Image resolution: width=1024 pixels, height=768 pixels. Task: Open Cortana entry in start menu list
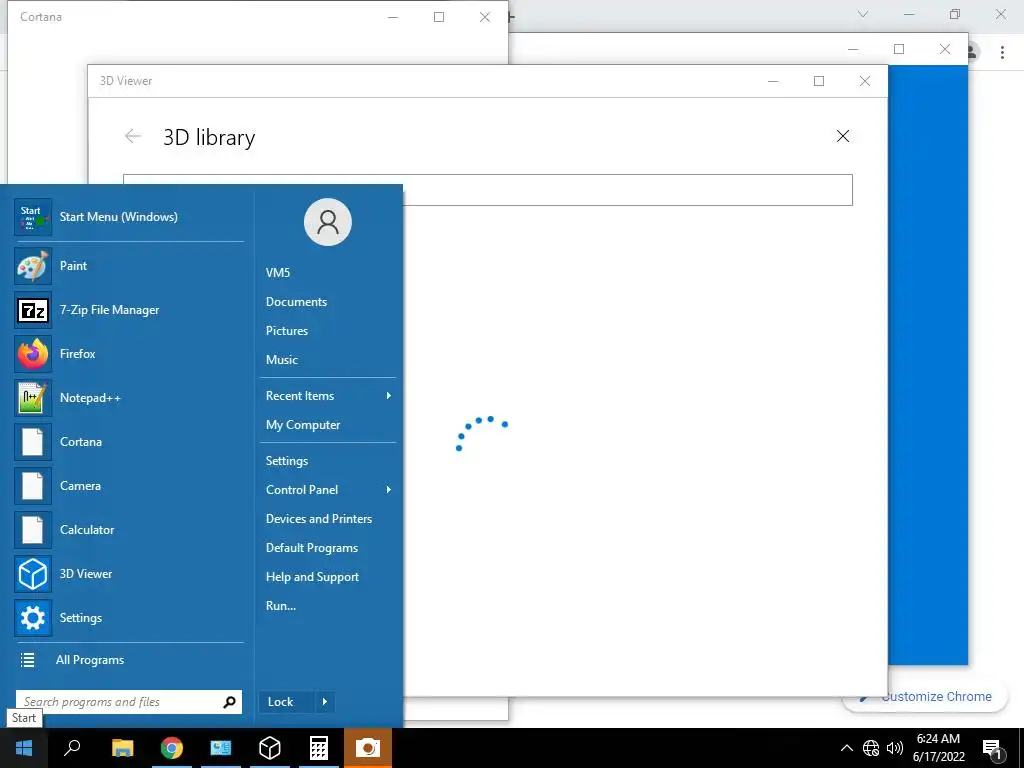coord(129,441)
